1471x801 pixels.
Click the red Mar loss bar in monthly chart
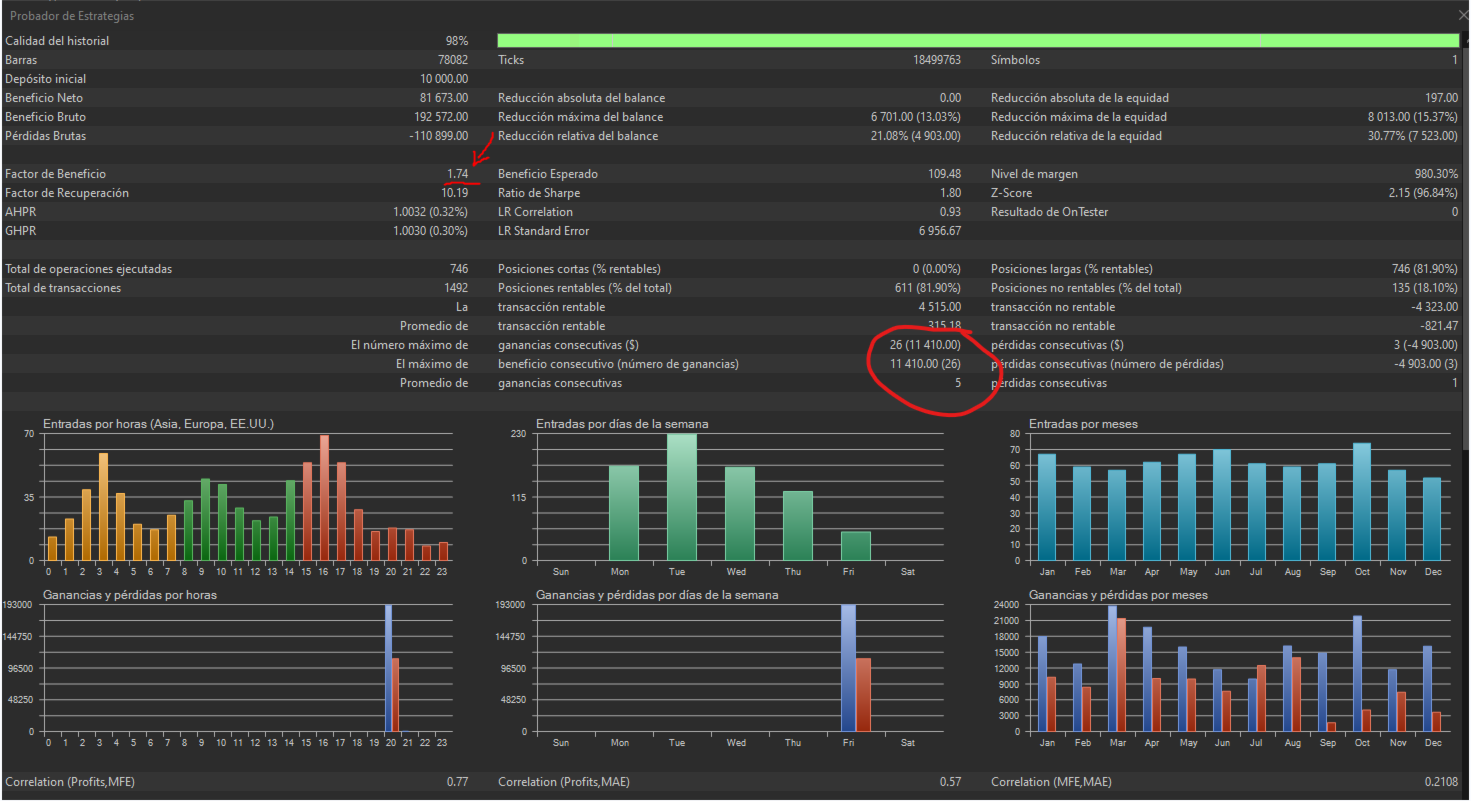pyautogui.click(x=1122, y=675)
